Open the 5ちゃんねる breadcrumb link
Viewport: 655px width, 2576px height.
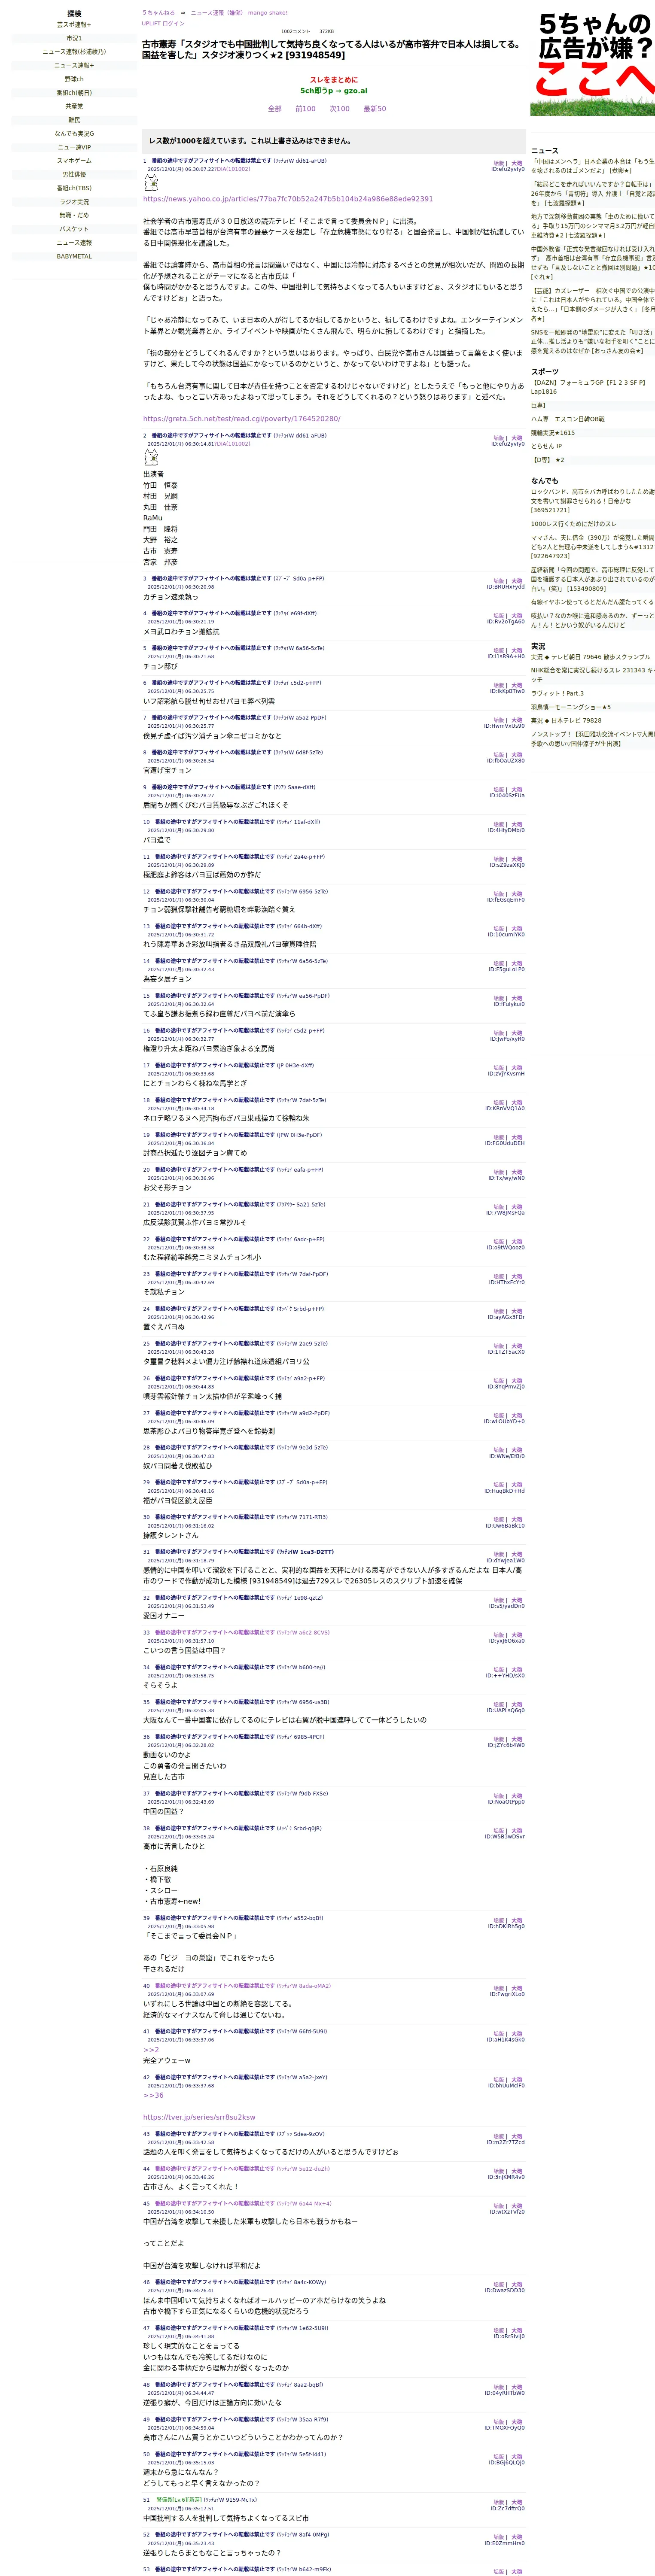coord(159,13)
